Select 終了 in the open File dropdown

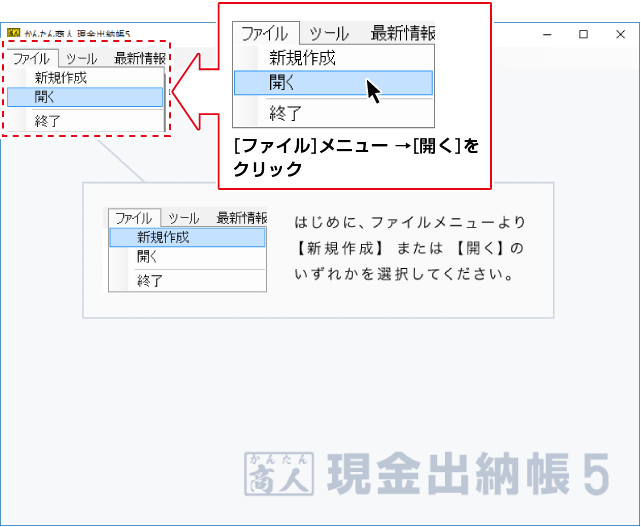[48, 120]
